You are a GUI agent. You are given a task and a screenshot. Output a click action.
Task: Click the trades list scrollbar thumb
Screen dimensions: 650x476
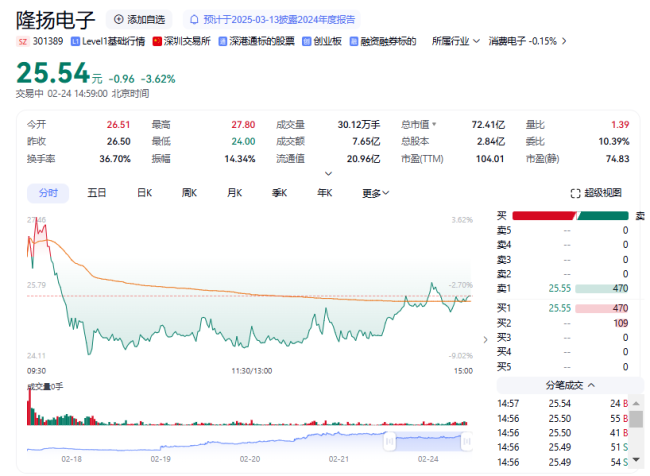(636, 419)
